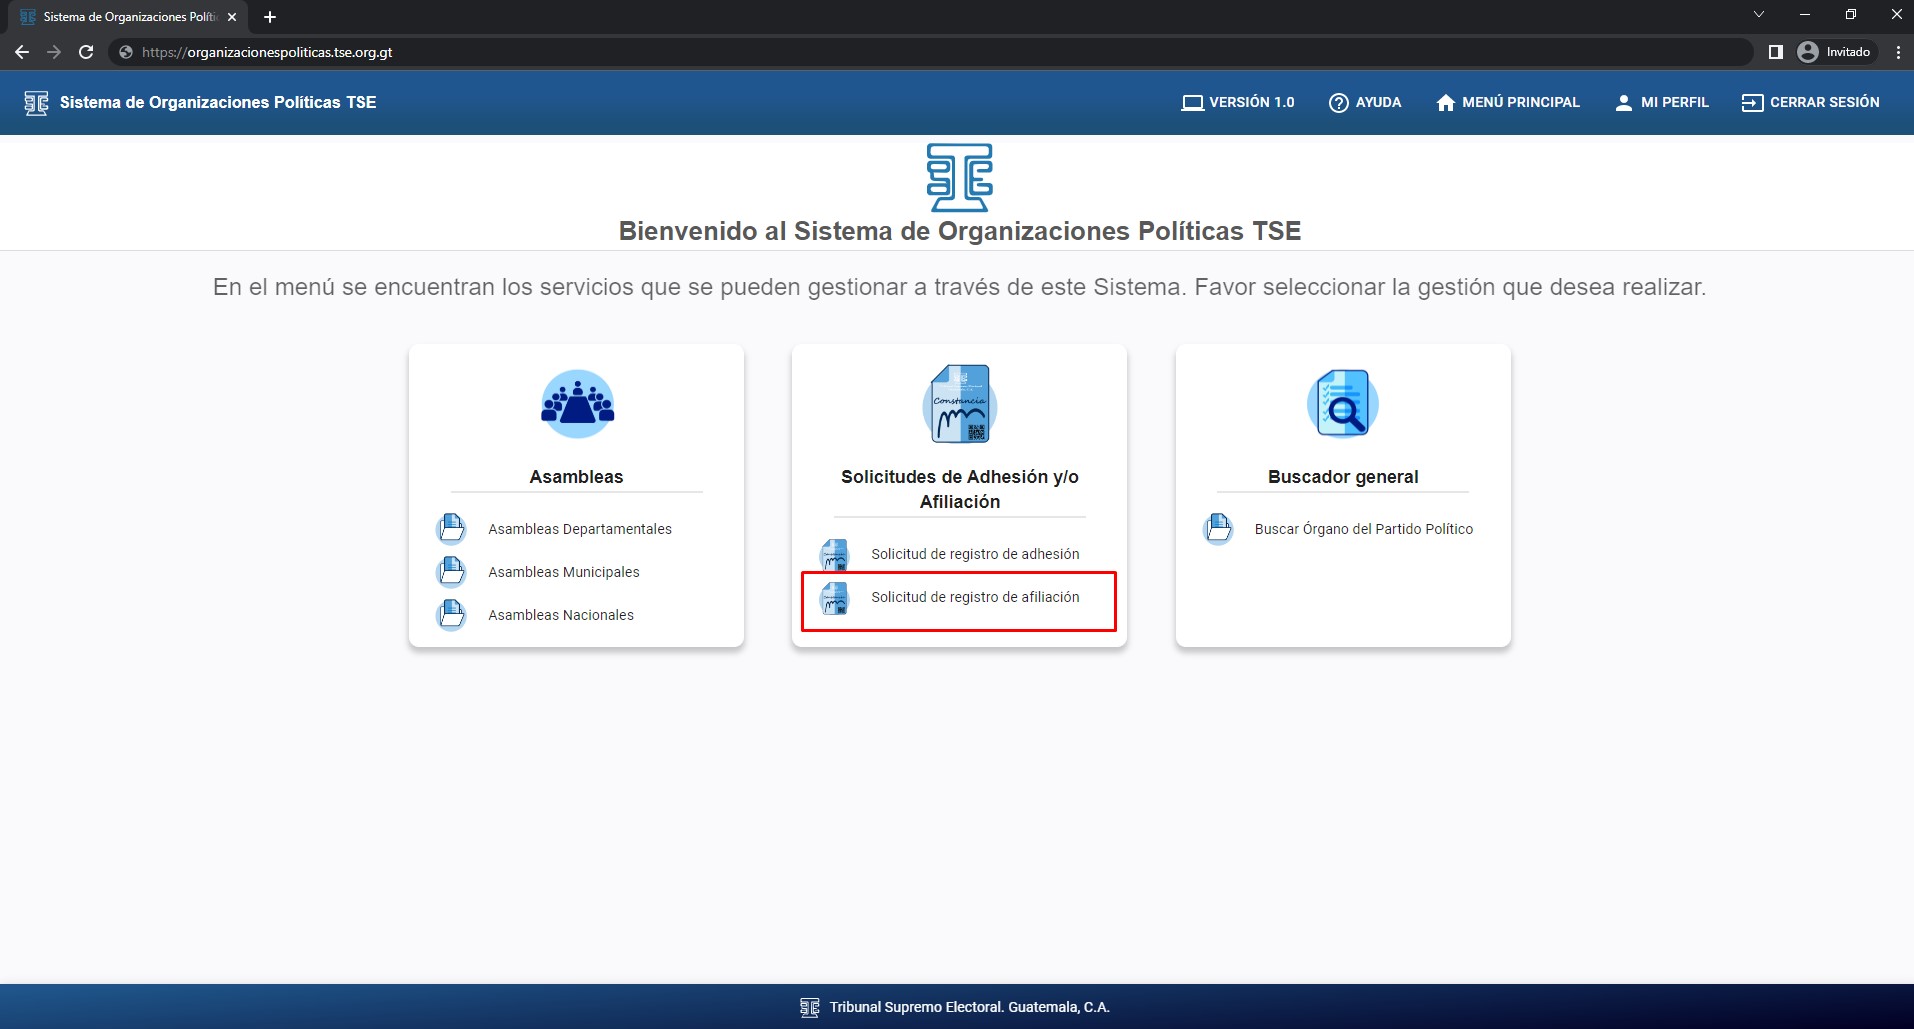Open Mi Perfil in the top bar

click(x=1662, y=103)
